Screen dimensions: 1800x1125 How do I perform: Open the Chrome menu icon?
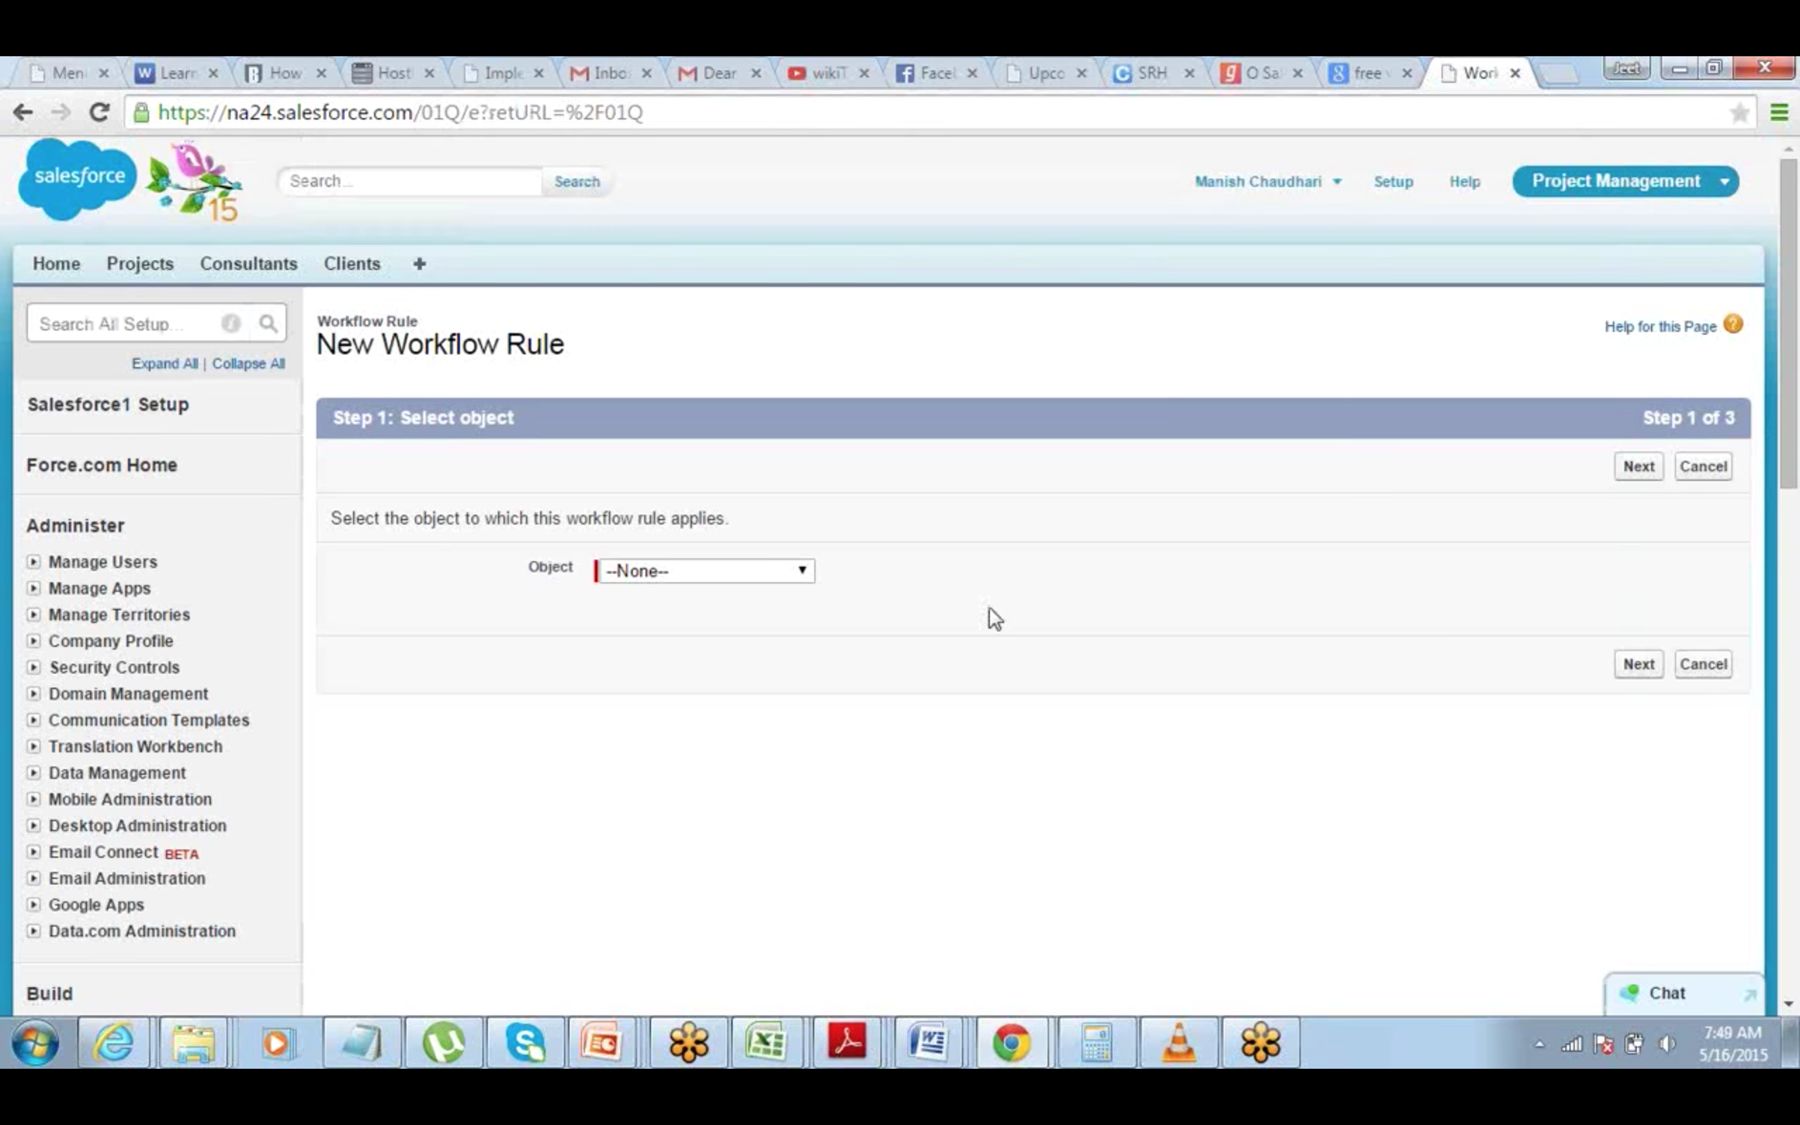[x=1779, y=112]
